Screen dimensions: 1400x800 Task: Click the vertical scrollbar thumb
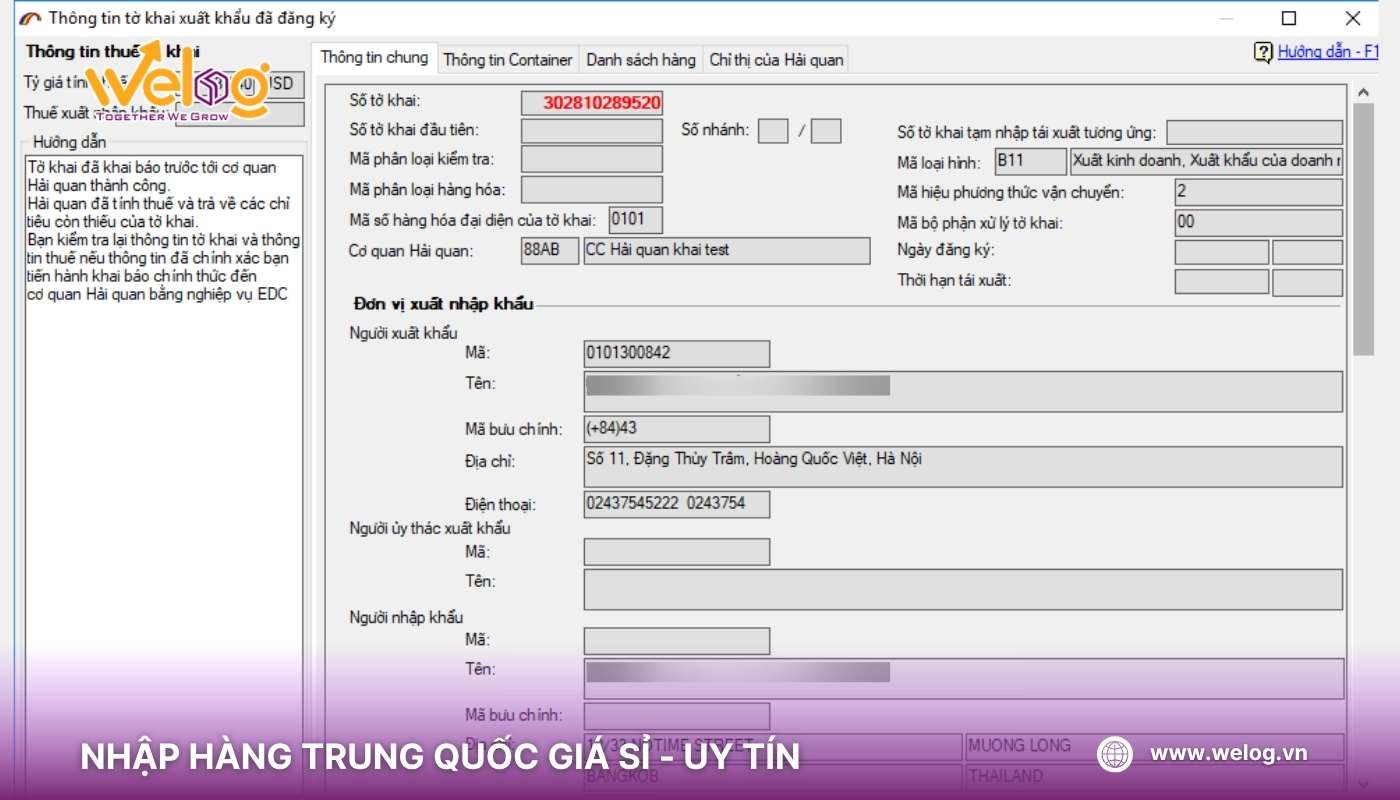[x=1363, y=230]
